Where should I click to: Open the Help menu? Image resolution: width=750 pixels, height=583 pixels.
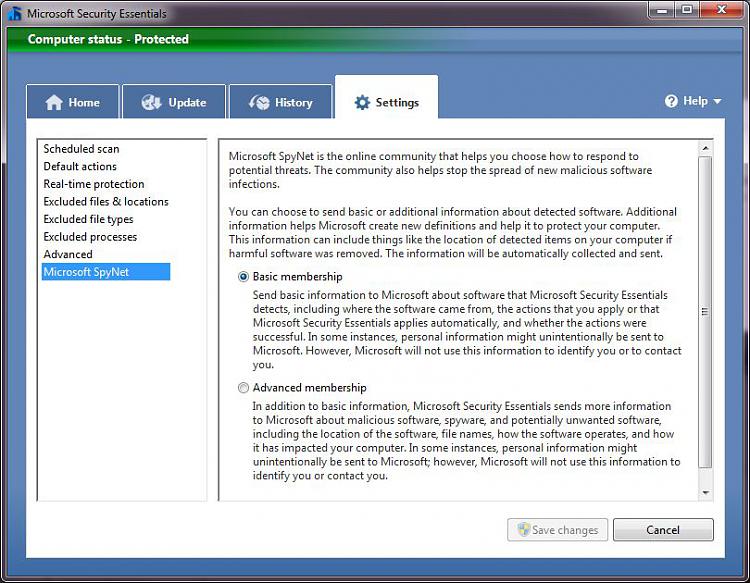[x=693, y=101]
